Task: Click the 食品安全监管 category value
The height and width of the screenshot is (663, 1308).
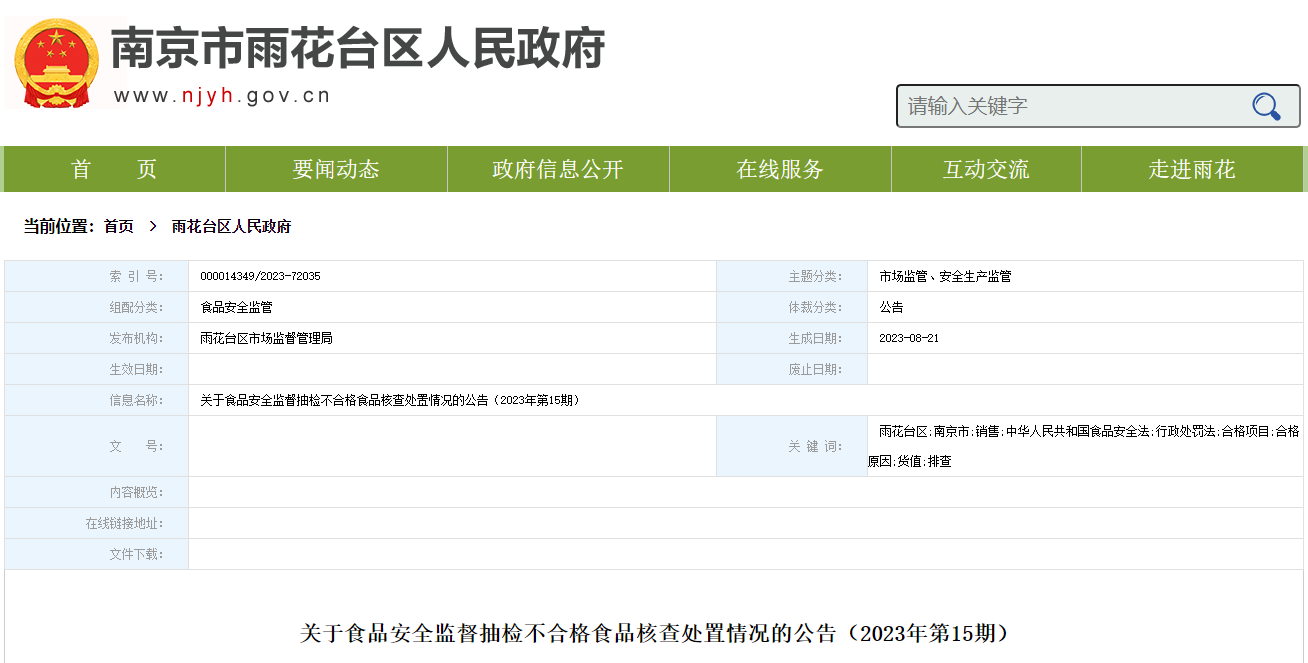Action: point(236,307)
